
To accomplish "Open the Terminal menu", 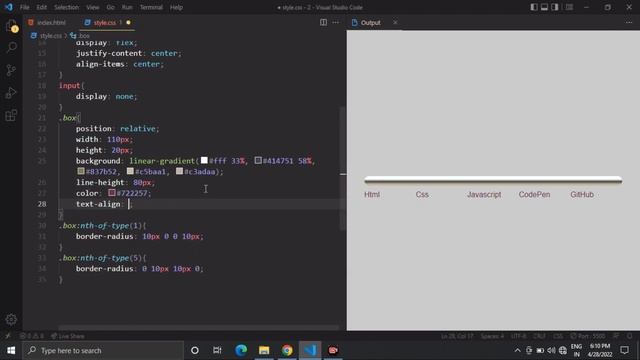I will click(151, 7).
